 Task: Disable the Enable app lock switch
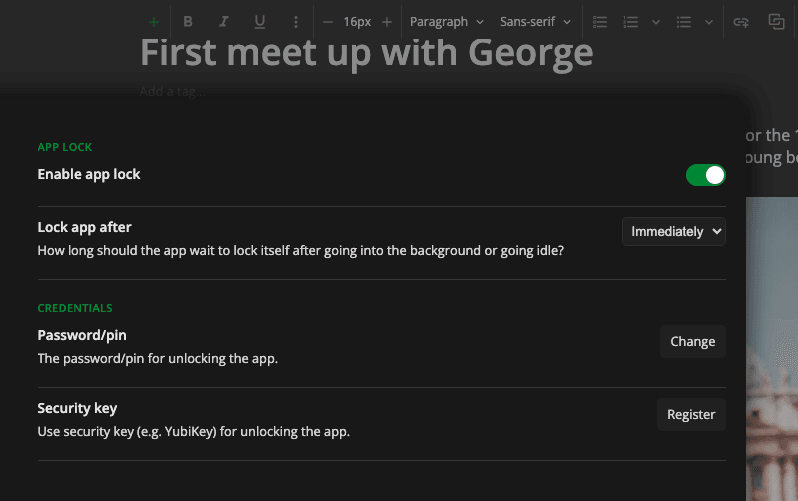click(x=705, y=175)
